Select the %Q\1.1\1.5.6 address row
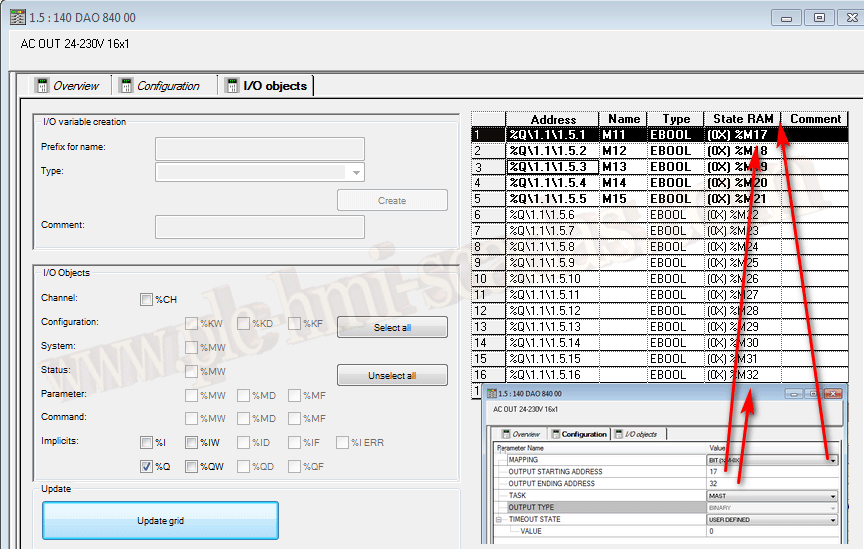This screenshot has width=864, height=549. point(554,215)
